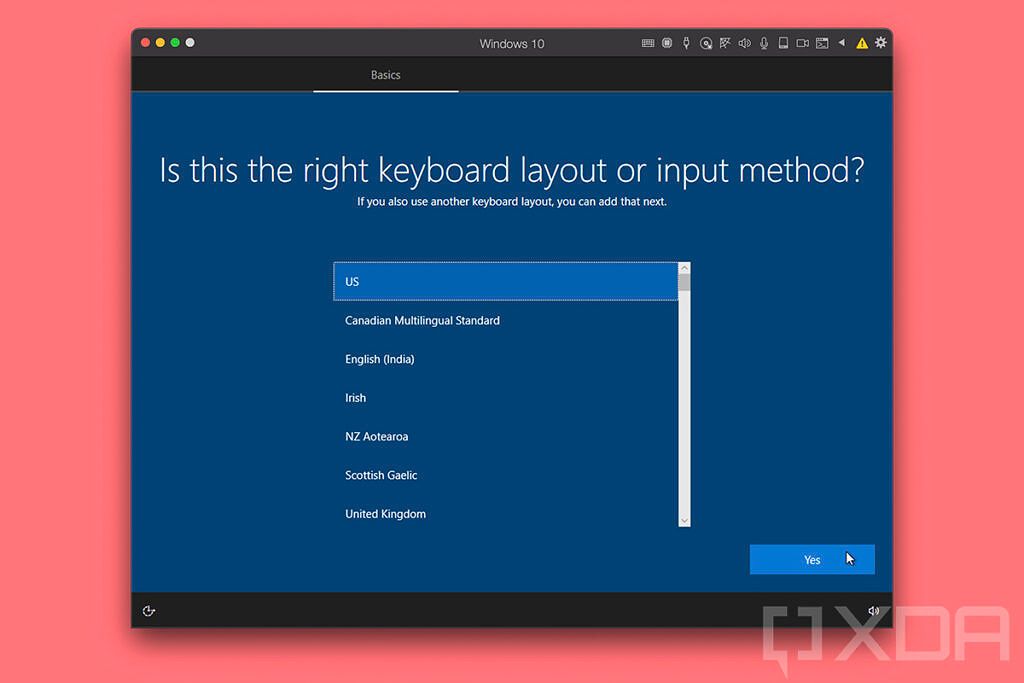Click the CD/DVD drive icon

(x=706, y=43)
